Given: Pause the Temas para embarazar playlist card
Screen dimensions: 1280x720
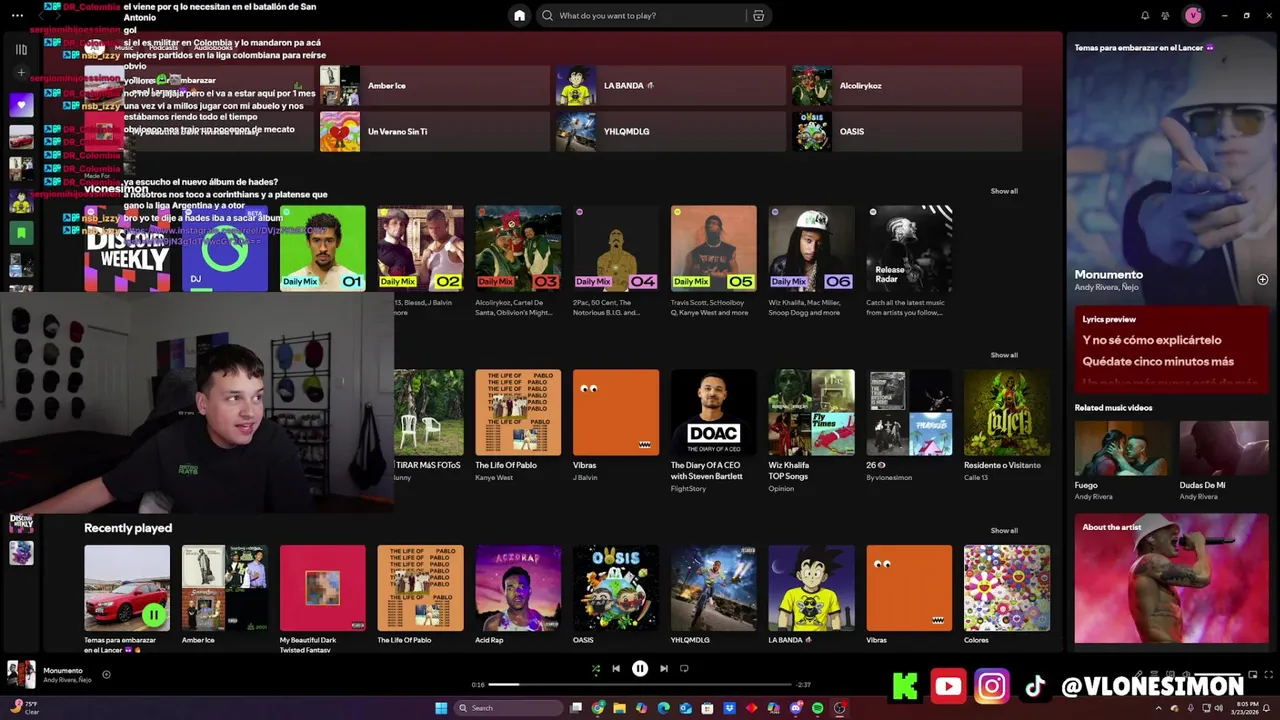Looking at the screenshot, I should (x=153, y=615).
